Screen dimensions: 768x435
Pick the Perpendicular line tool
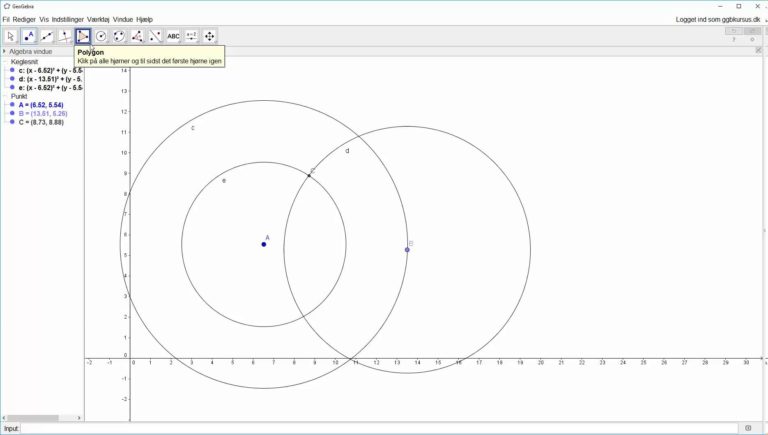click(x=65, y=36)
